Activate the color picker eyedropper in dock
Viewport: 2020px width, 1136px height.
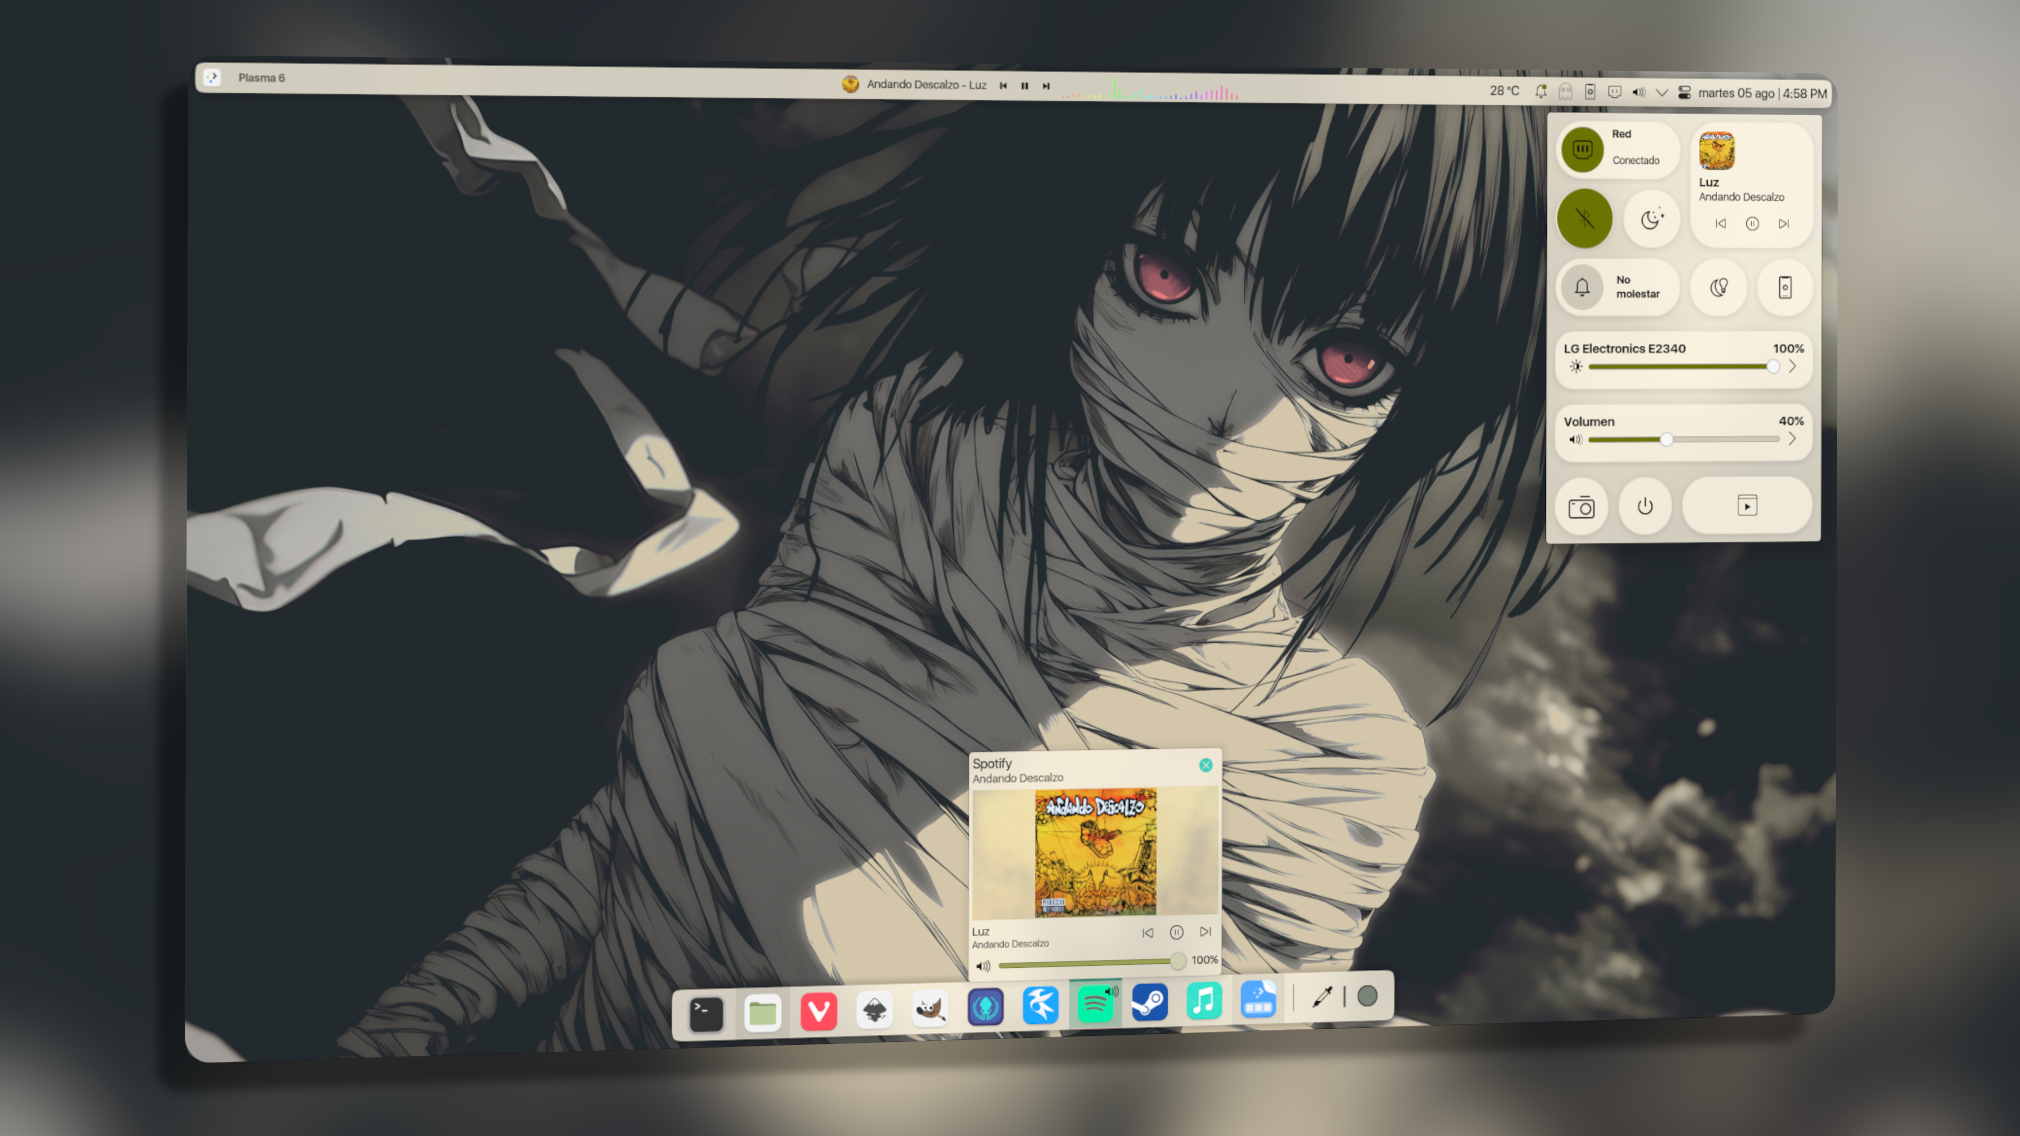tap(1322, 996)
